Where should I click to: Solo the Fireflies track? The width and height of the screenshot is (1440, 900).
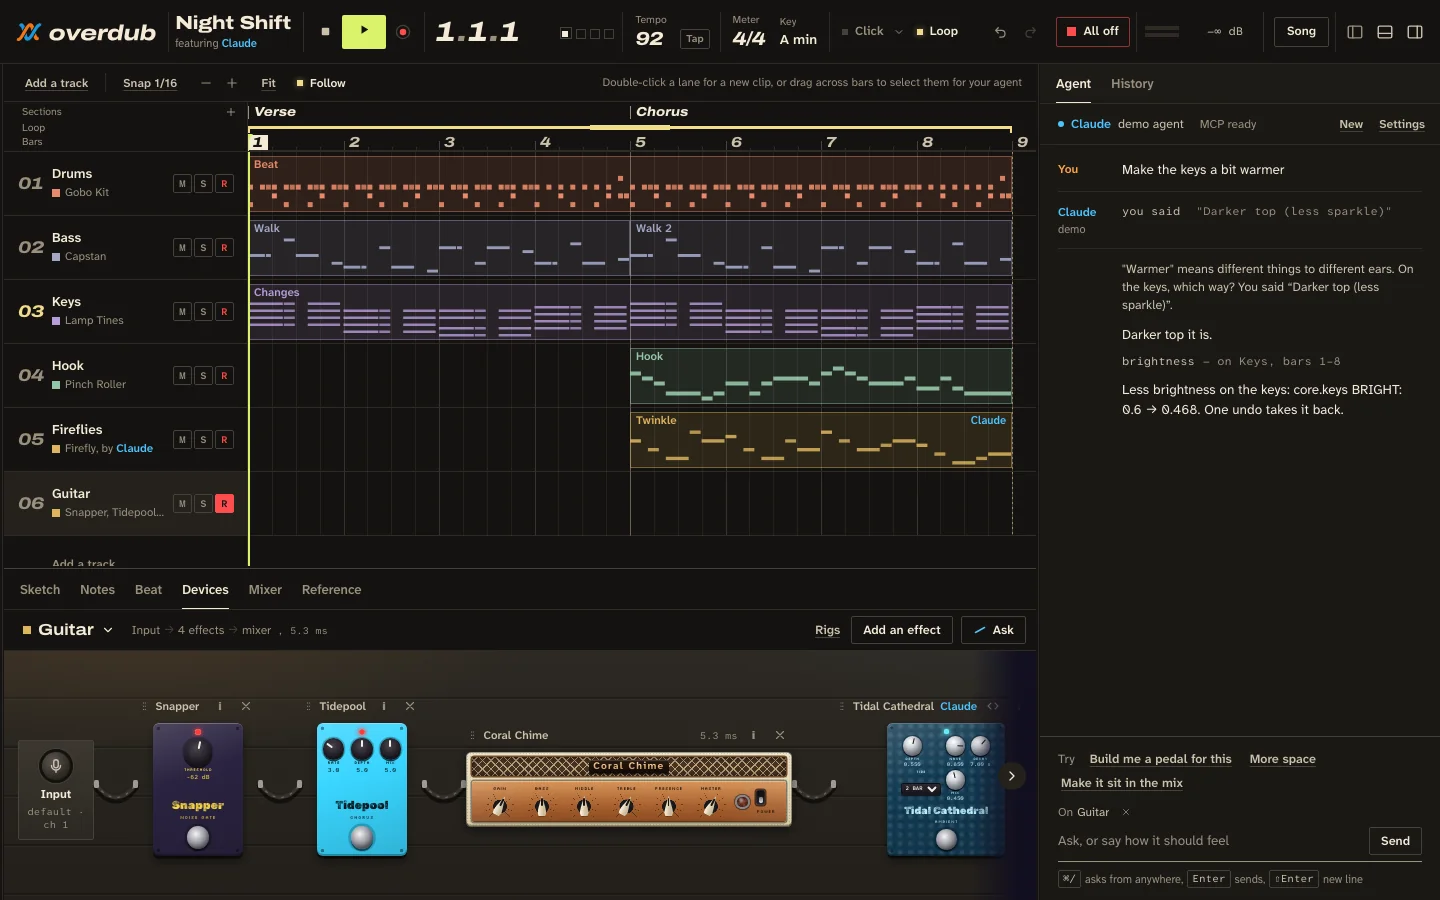(x=203, y=440)
